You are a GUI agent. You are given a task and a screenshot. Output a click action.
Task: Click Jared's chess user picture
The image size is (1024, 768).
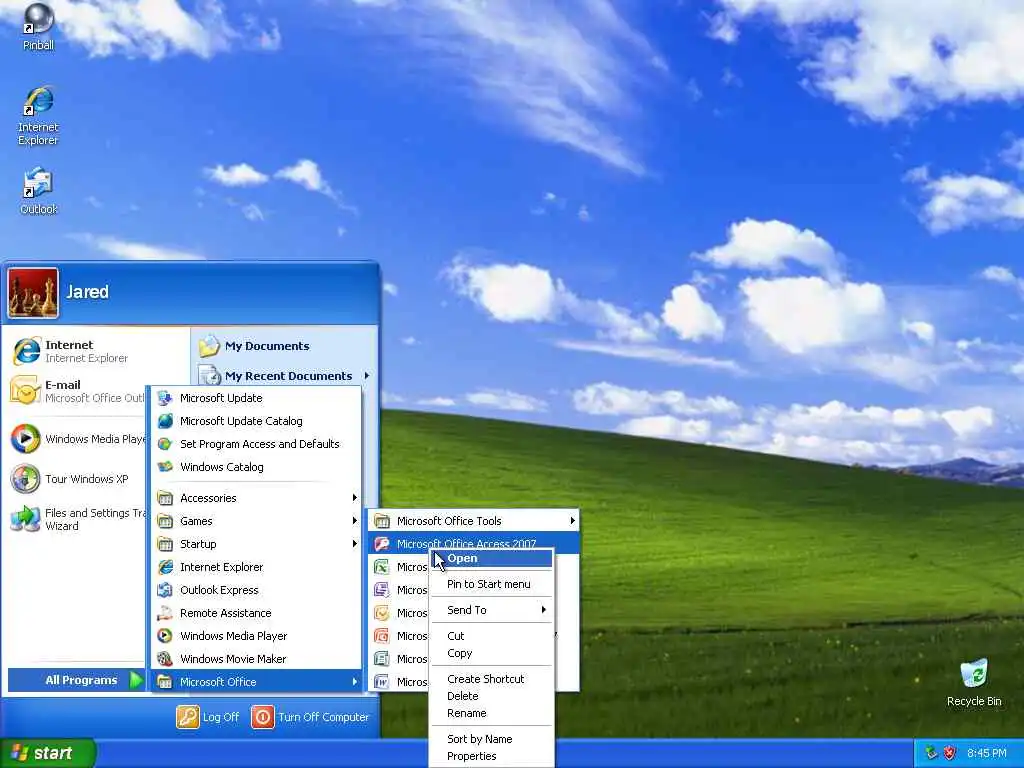tap(33, 293)
